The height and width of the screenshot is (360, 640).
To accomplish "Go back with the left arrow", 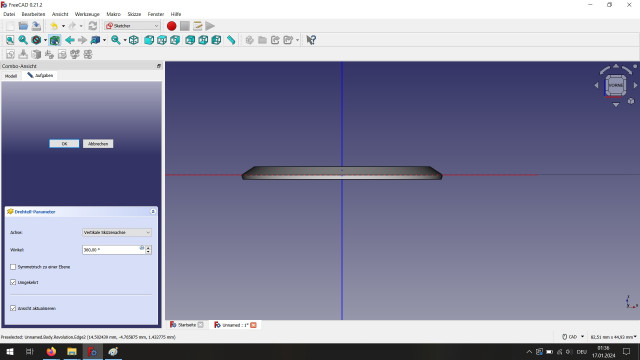I will tap(70, 40).
